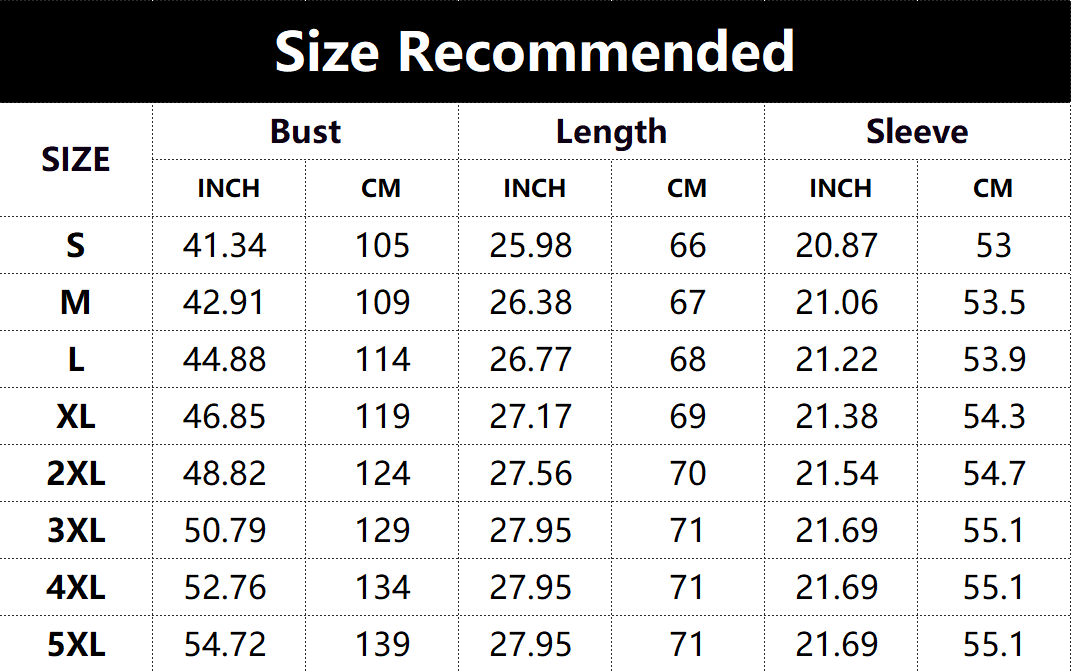Viewport: 1071px width, 672px height.
Task: Select the 54.72 bust inch cell
Action: [225, 644]
